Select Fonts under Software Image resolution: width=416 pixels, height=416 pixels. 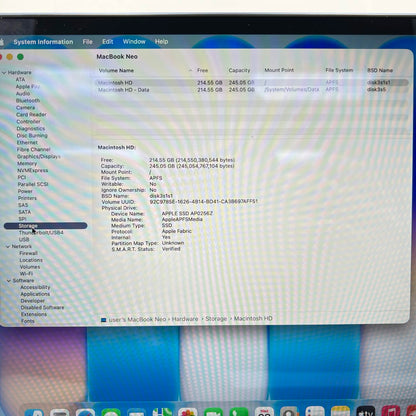(28, 321)
